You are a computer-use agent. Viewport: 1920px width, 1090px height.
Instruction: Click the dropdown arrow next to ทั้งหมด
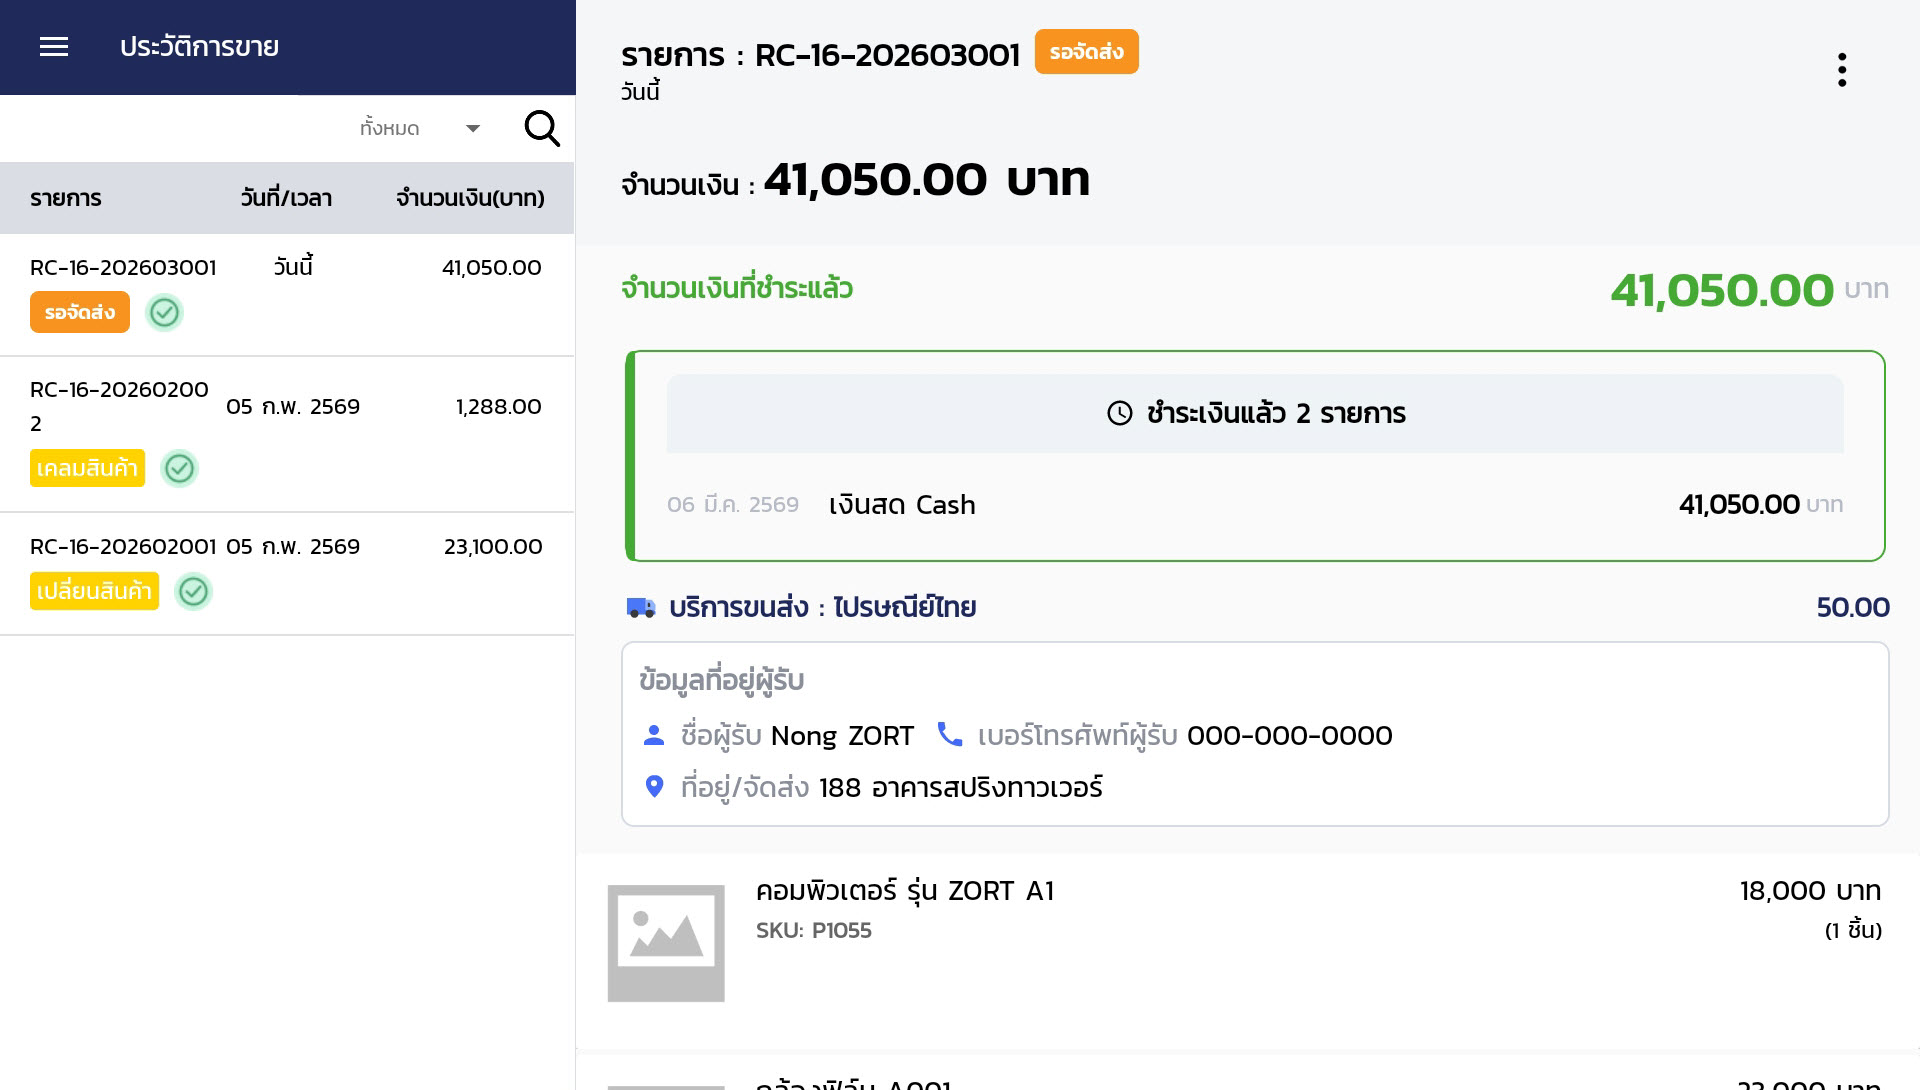click(473, 128)
